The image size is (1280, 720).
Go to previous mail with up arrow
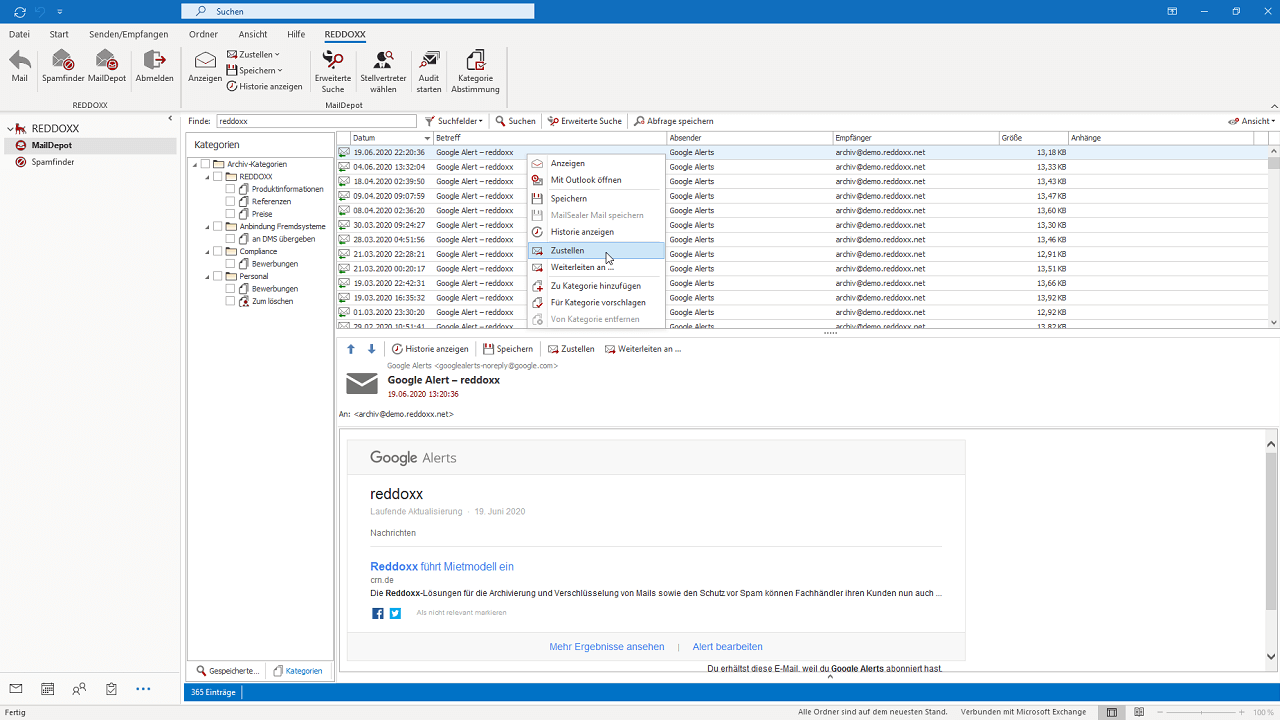(351, 349)
